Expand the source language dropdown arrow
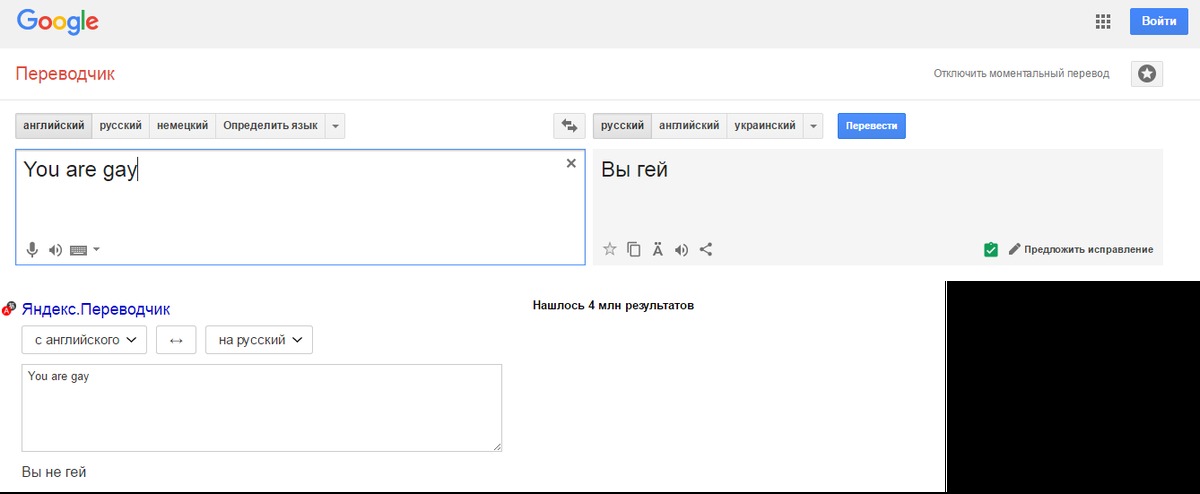Image resolution: width=1200 pixels, height=494 pixels. click(x=335, y=126)
